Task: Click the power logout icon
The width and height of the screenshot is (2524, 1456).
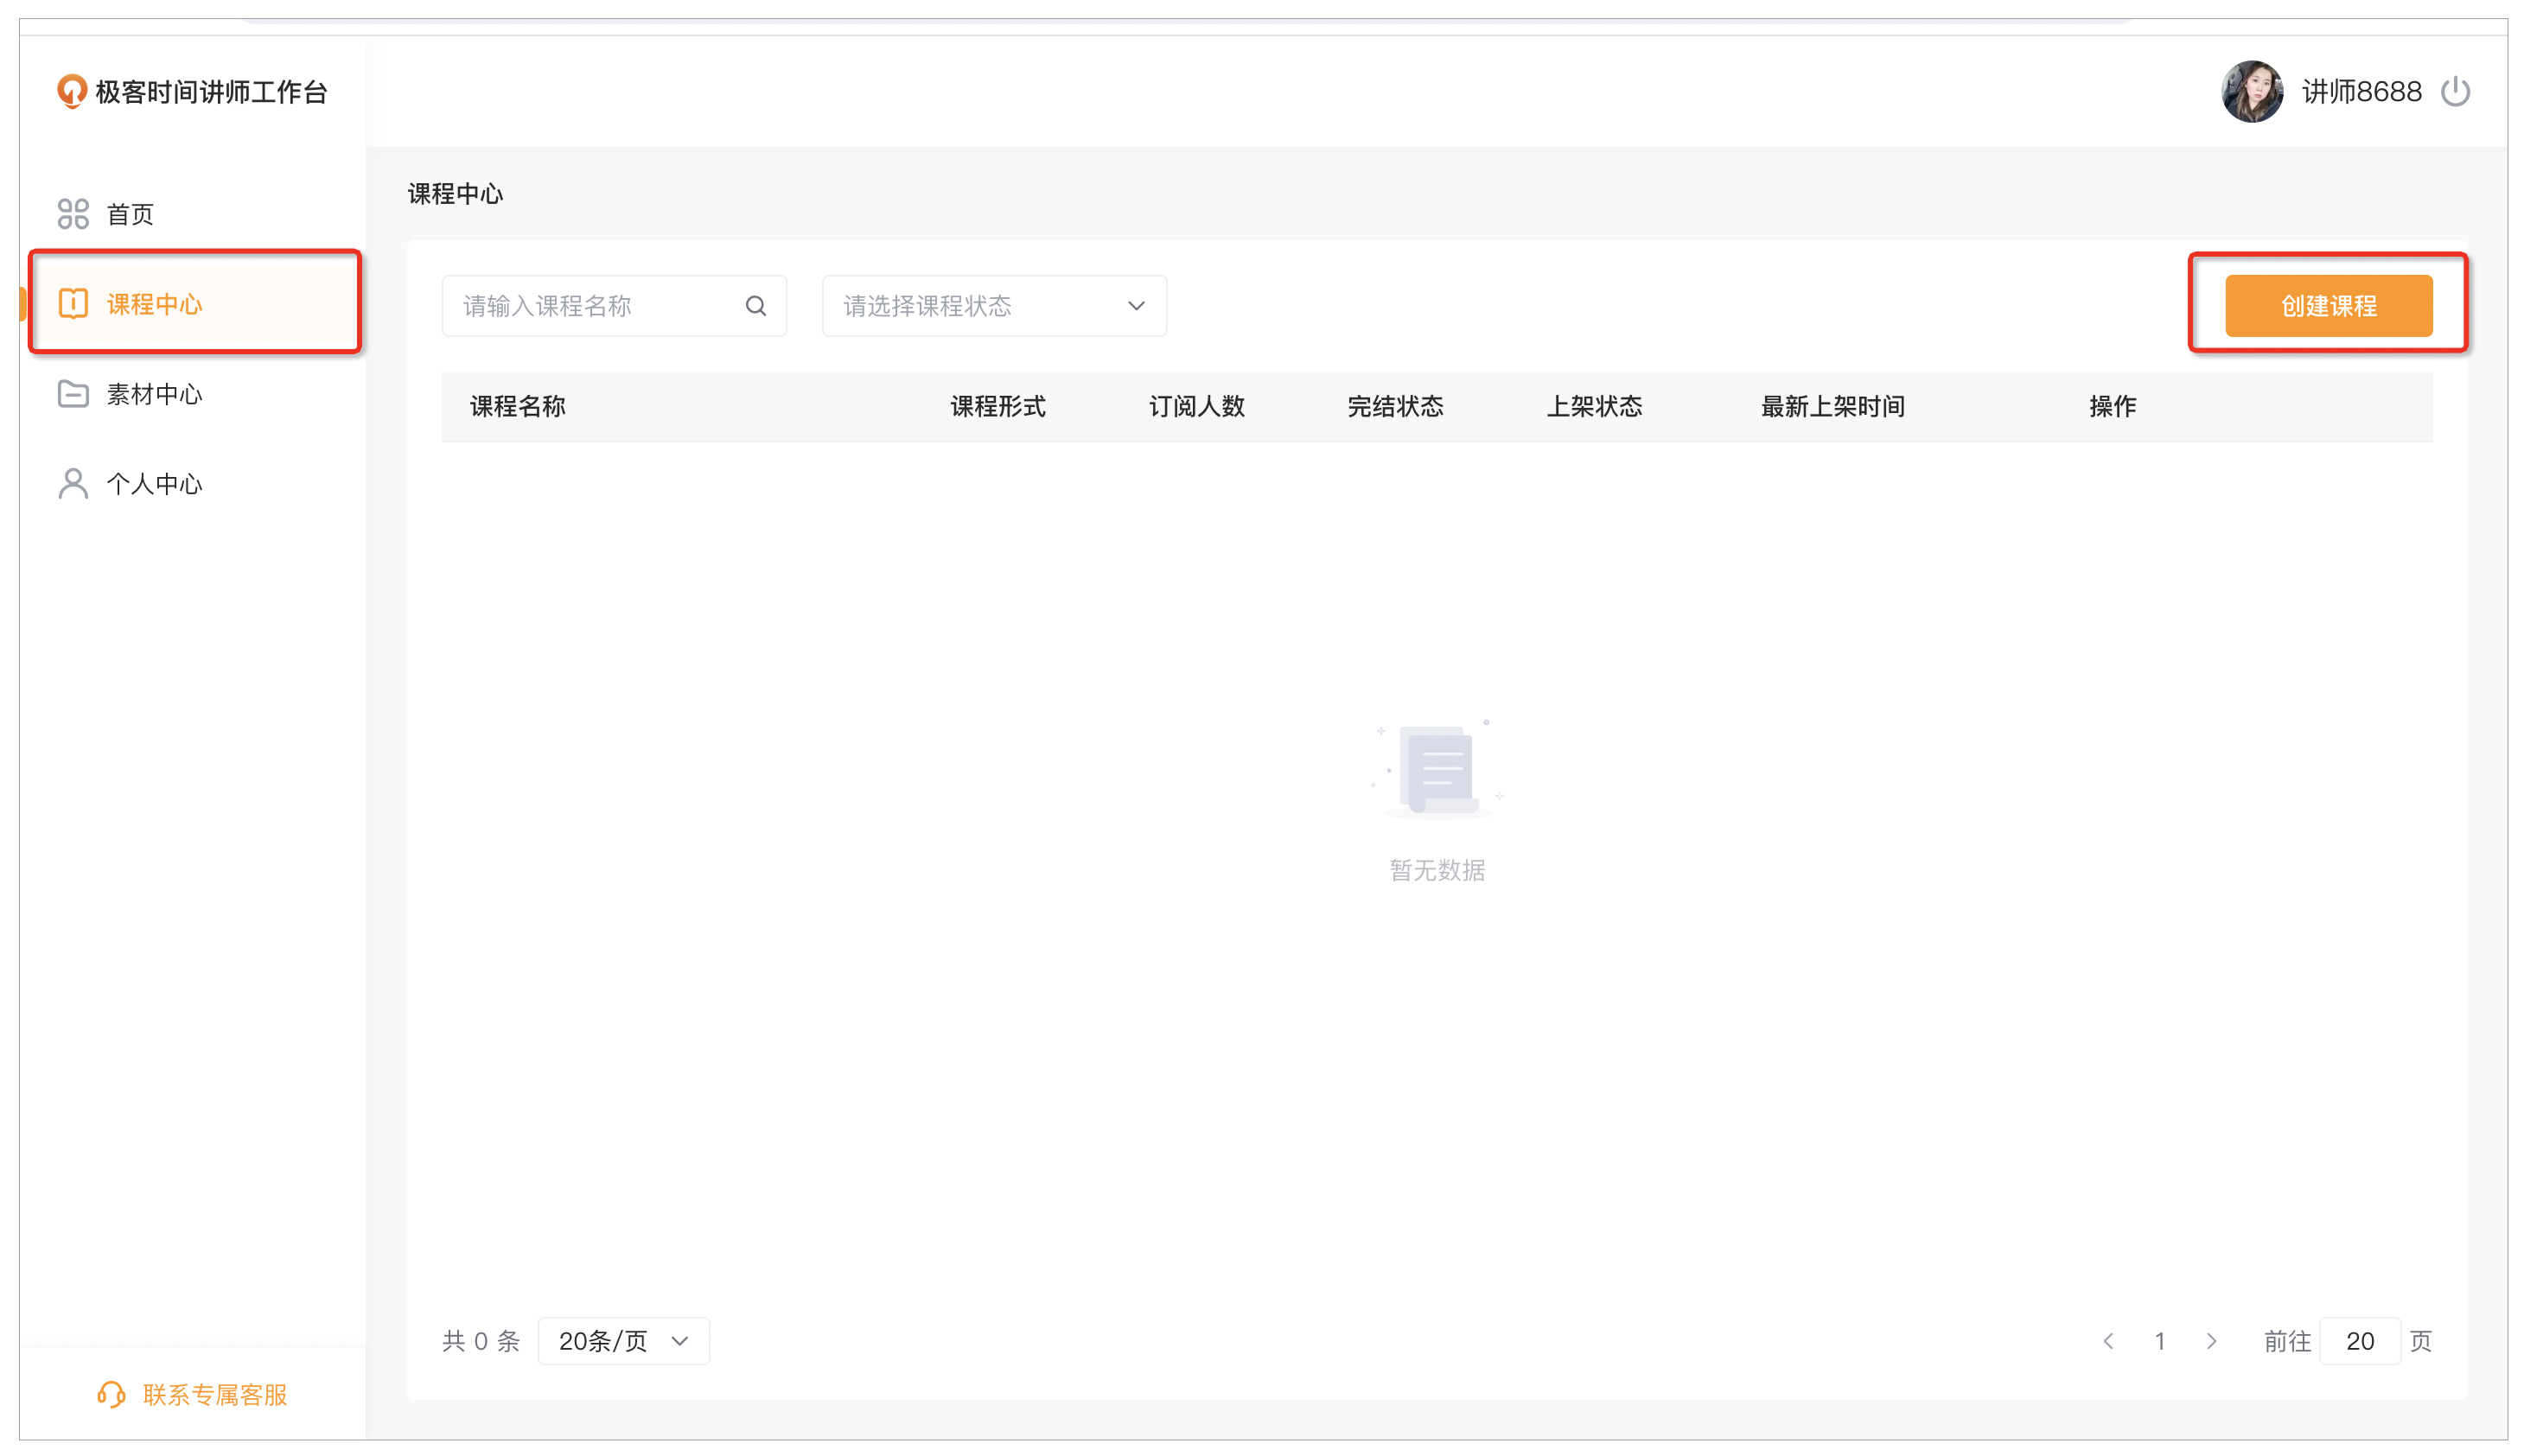Action: [x=2455, y=92]
